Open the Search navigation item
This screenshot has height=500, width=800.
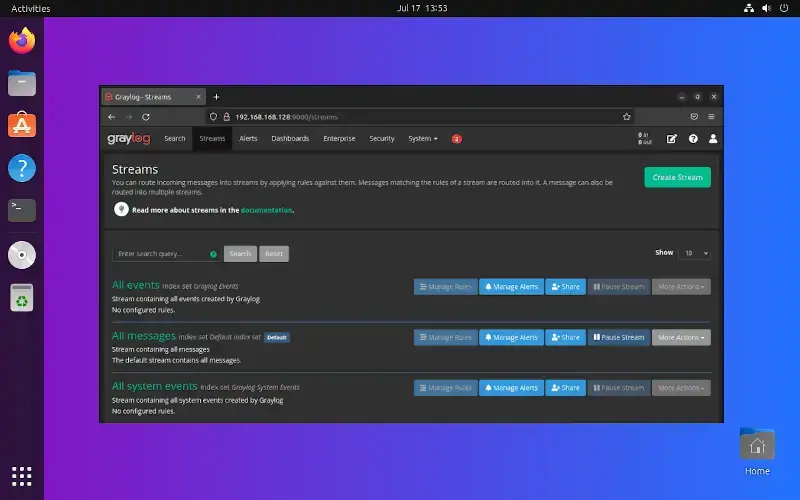click(x=174, y=139)
